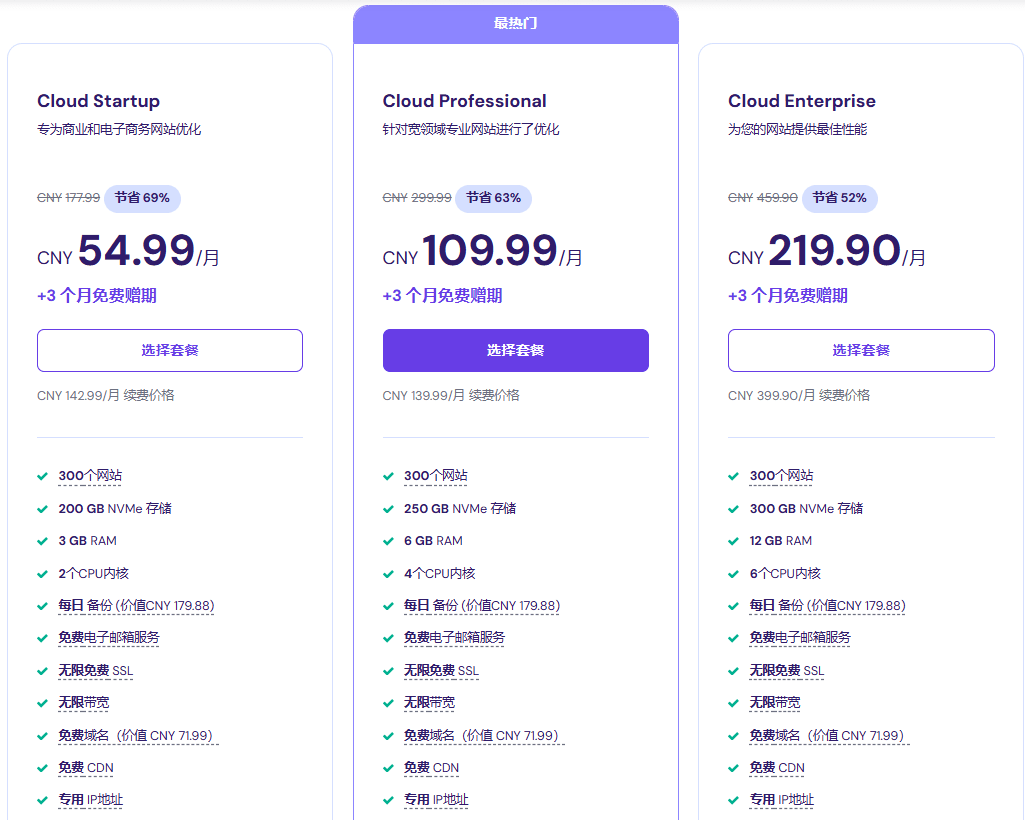Click the checkmark beside 6 GB RAM
Image resolution: width=1025 pixels, height=820 pixels.
click(x=388, y=541)
